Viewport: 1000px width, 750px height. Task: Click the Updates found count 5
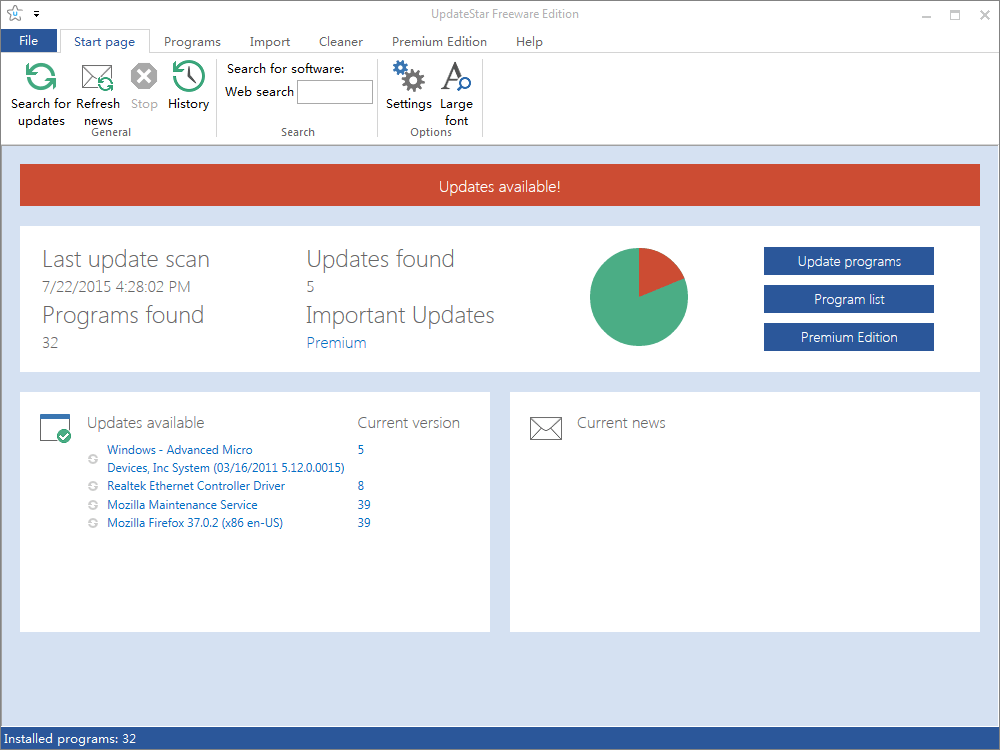pyautogui.click(x=311, y=286)
